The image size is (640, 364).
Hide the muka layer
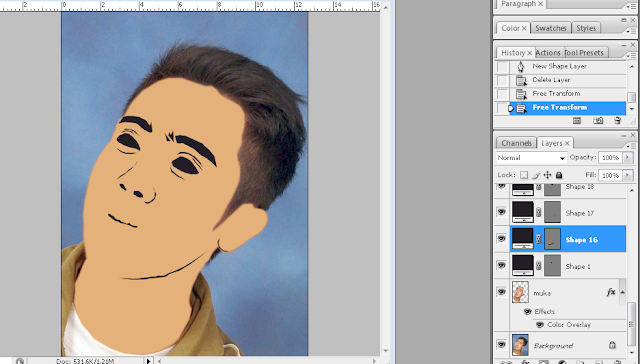point(502,292)
